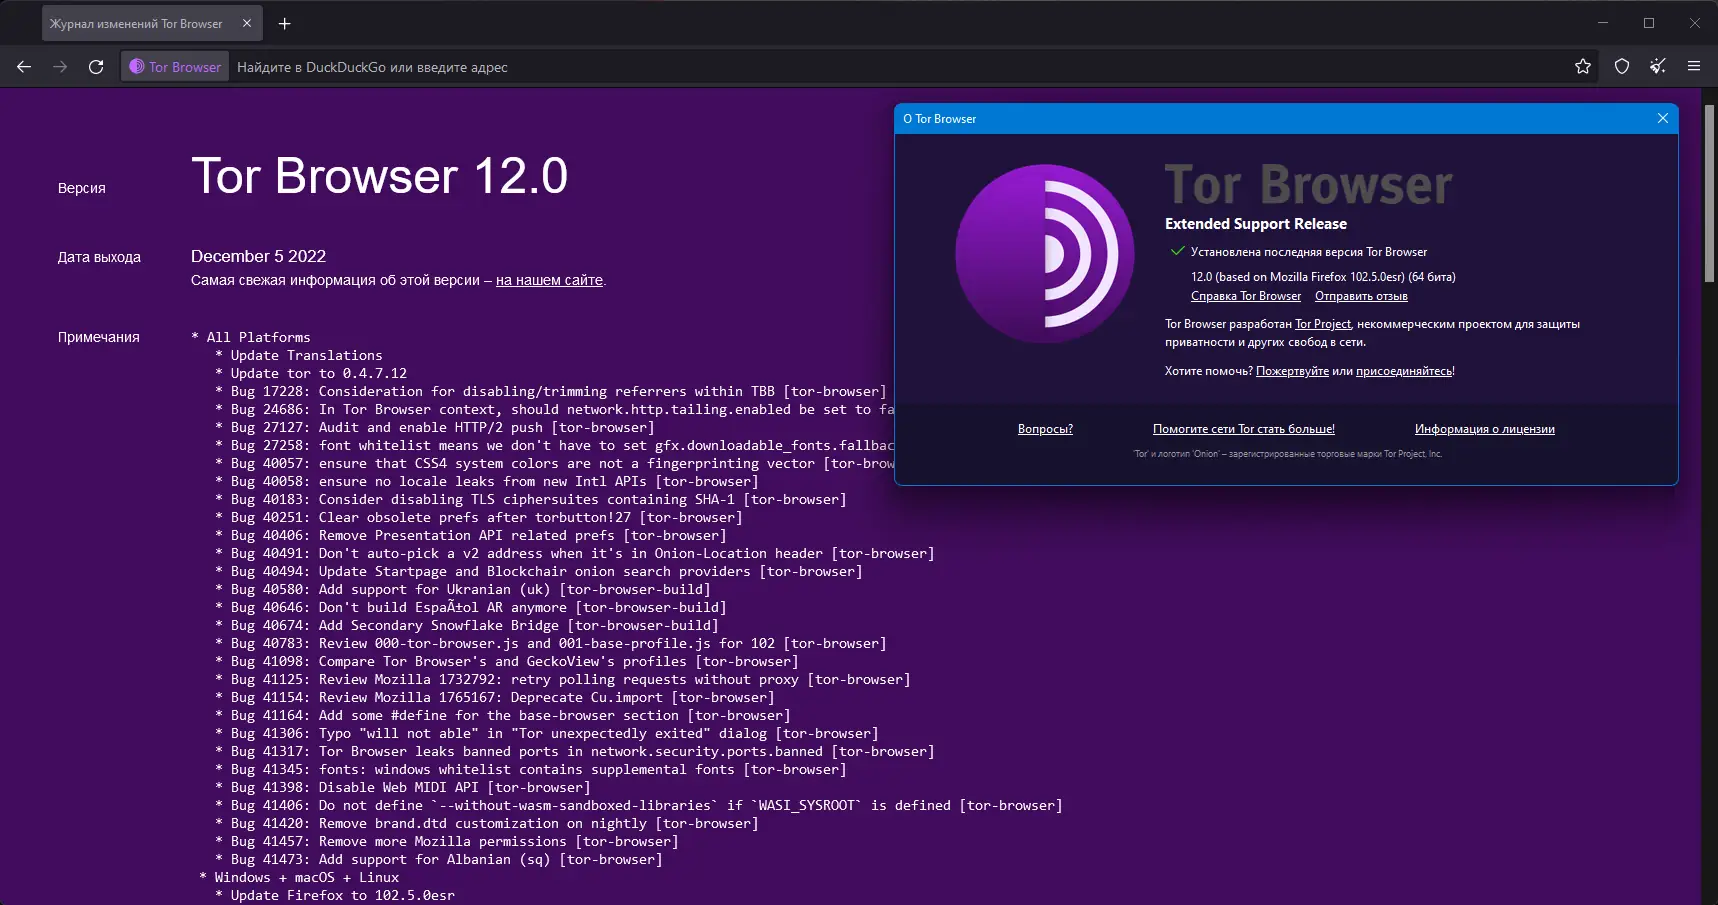Click 'Update Firefox to 102.5.0esr' line
Viewport: 1718px width, 905px height.
[x=335, y=895]
